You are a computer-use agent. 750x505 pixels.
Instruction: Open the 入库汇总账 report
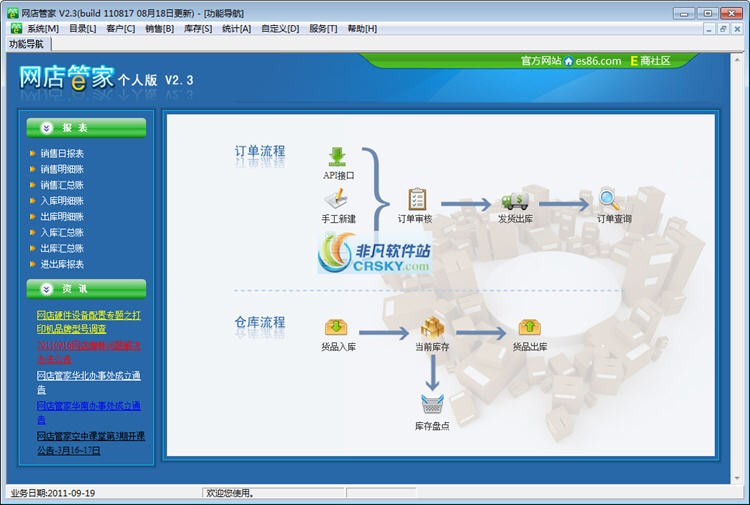(x=62, y=232)
